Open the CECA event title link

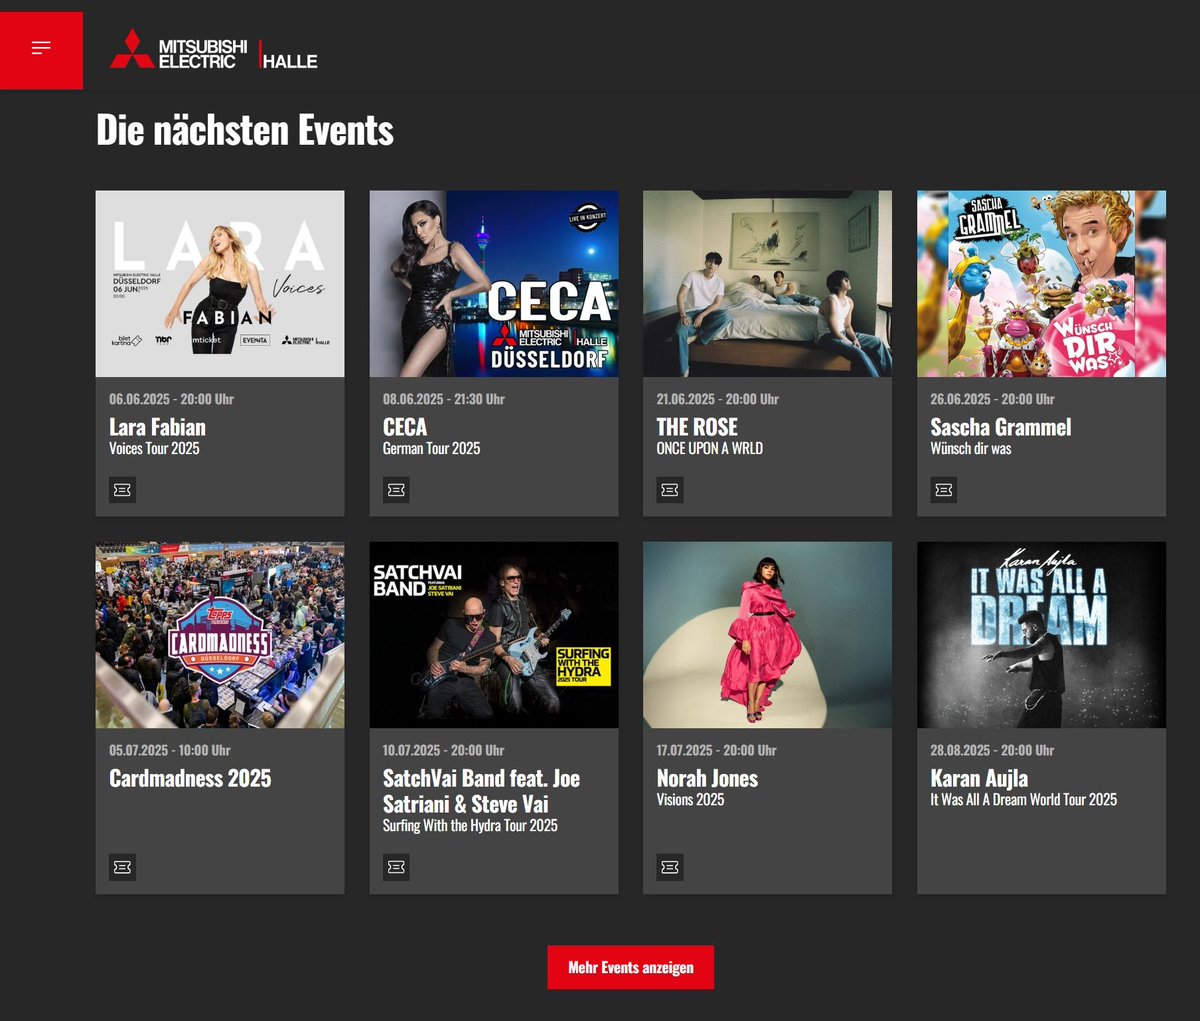point(405,427)
